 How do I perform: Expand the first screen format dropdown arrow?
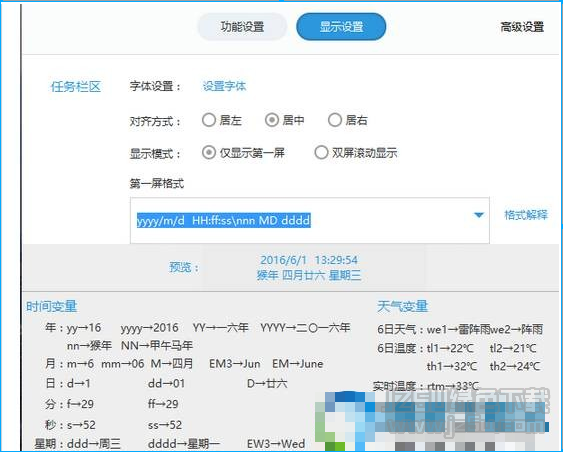(x=479, y=215)
